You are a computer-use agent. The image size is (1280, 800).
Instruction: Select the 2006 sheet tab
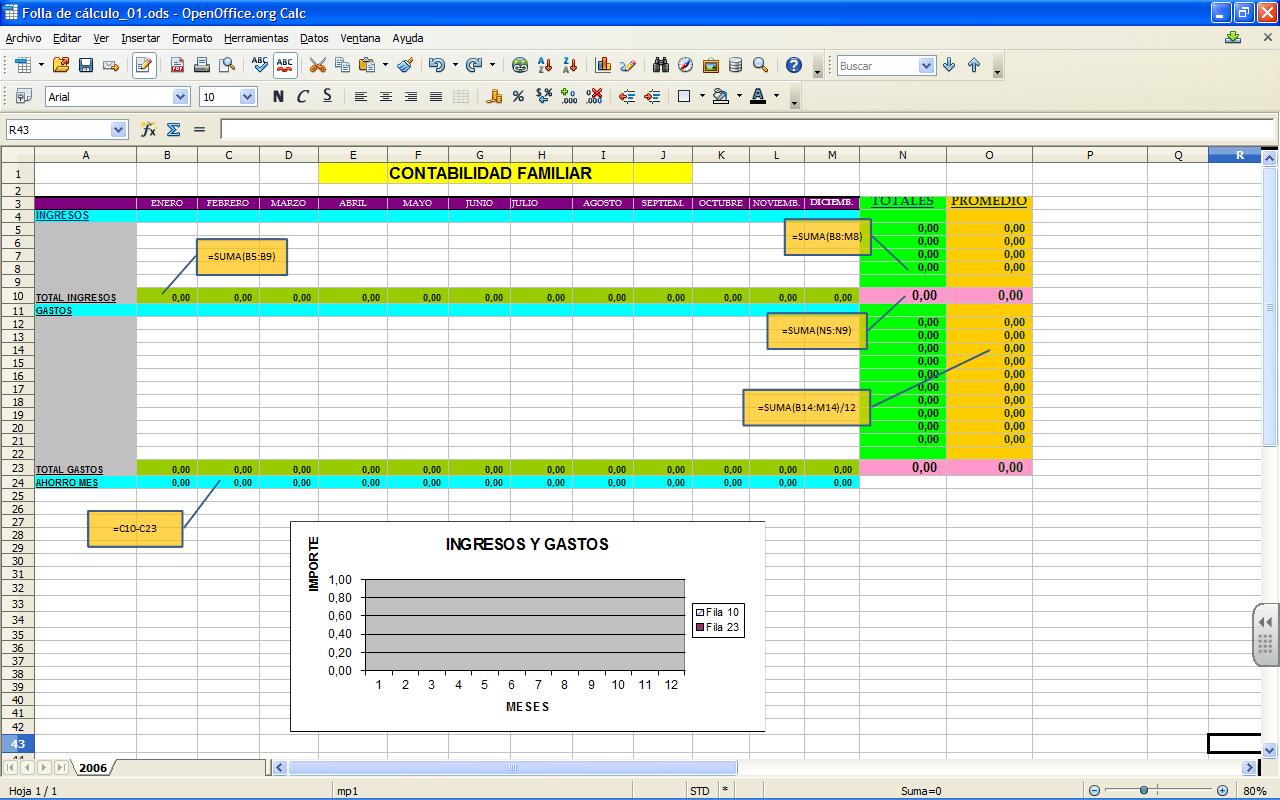pyautogui.click(x=93, y=768)
